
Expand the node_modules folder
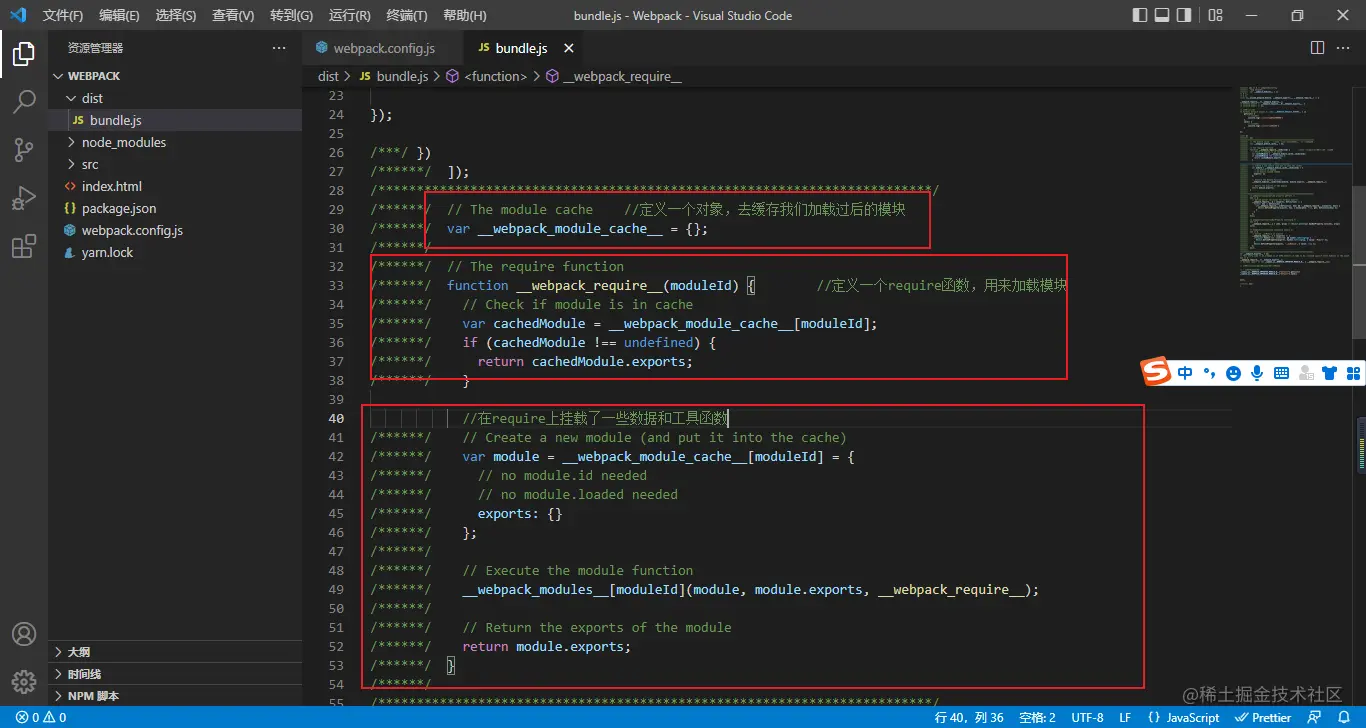(123, 142)
